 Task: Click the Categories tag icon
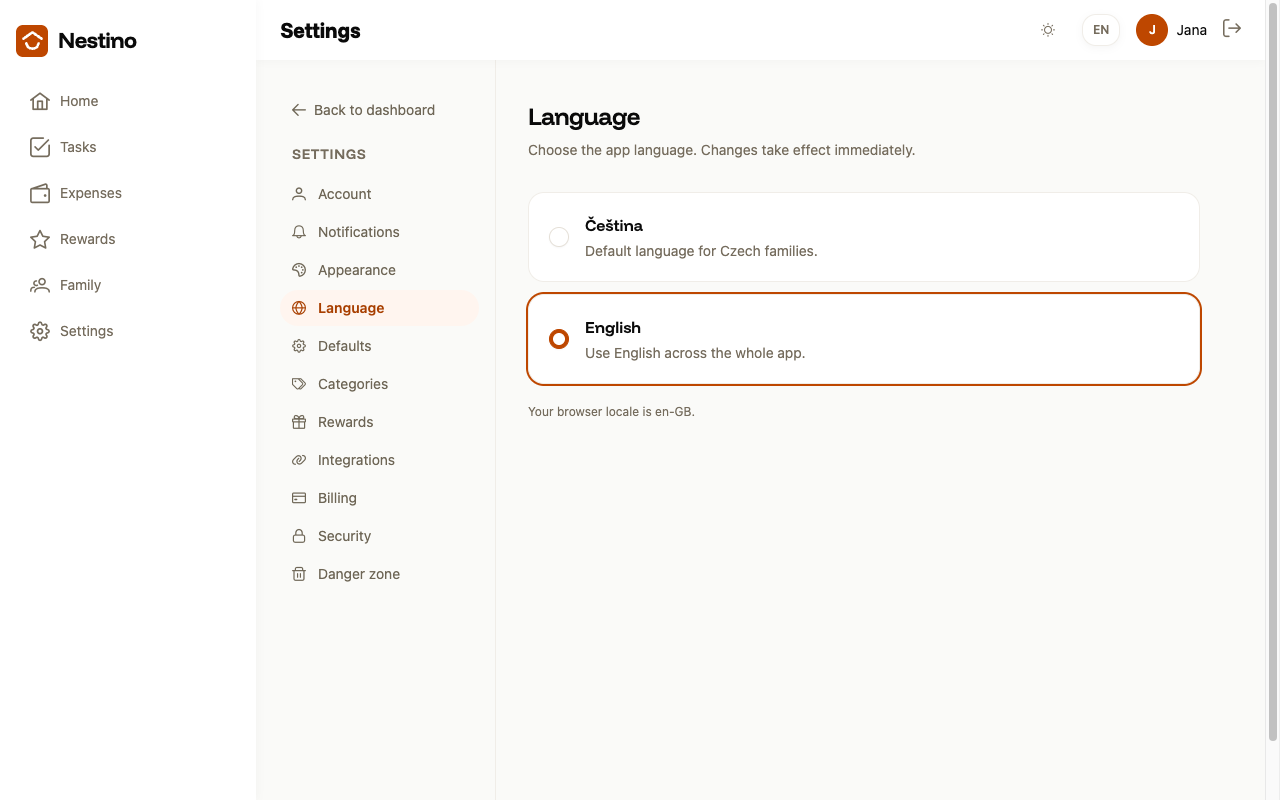coord(299,384)
